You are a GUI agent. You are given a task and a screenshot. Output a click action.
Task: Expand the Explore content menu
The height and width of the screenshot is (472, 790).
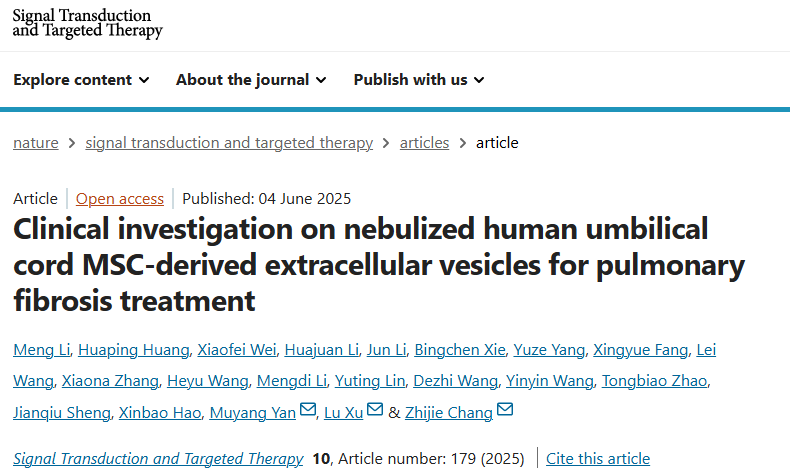pyautogui.click(x=81, y=80)
